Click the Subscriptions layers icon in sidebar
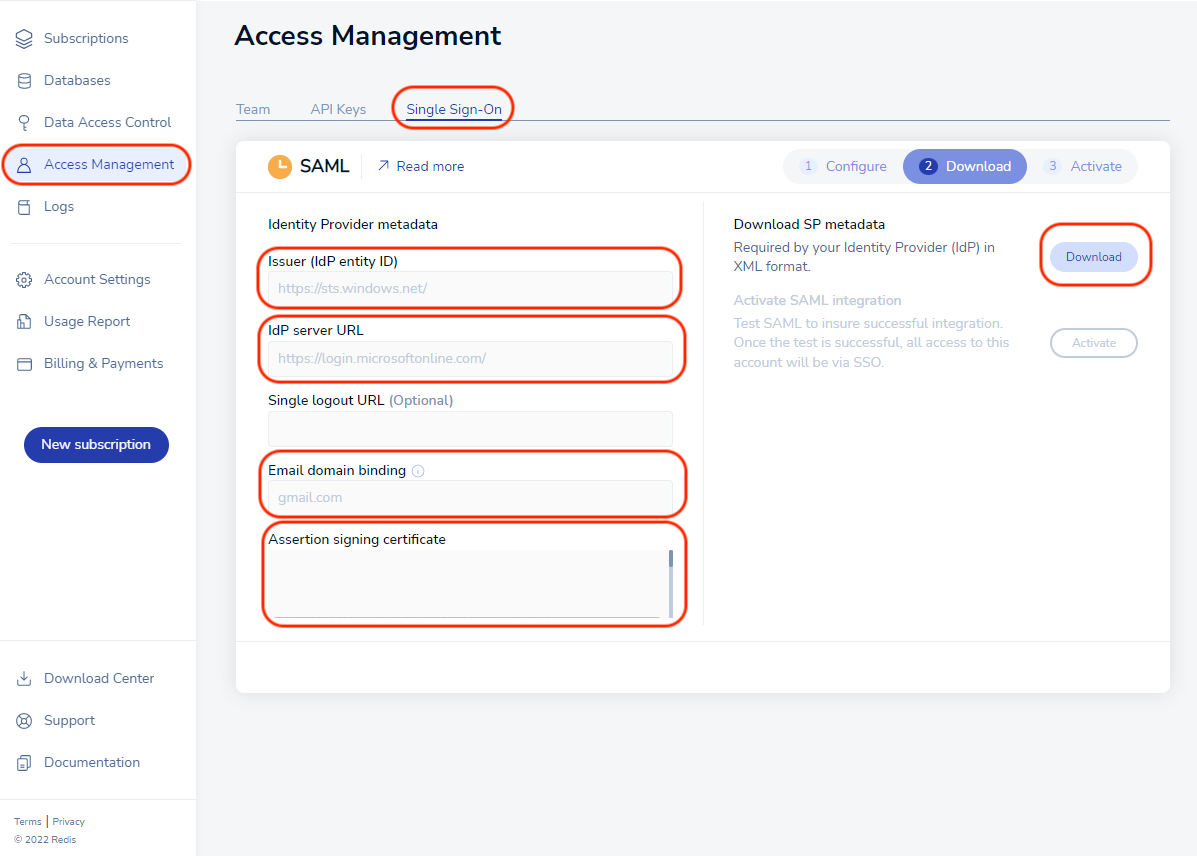The width and height of the screenshot is (1197, 856). pos(24,39)
